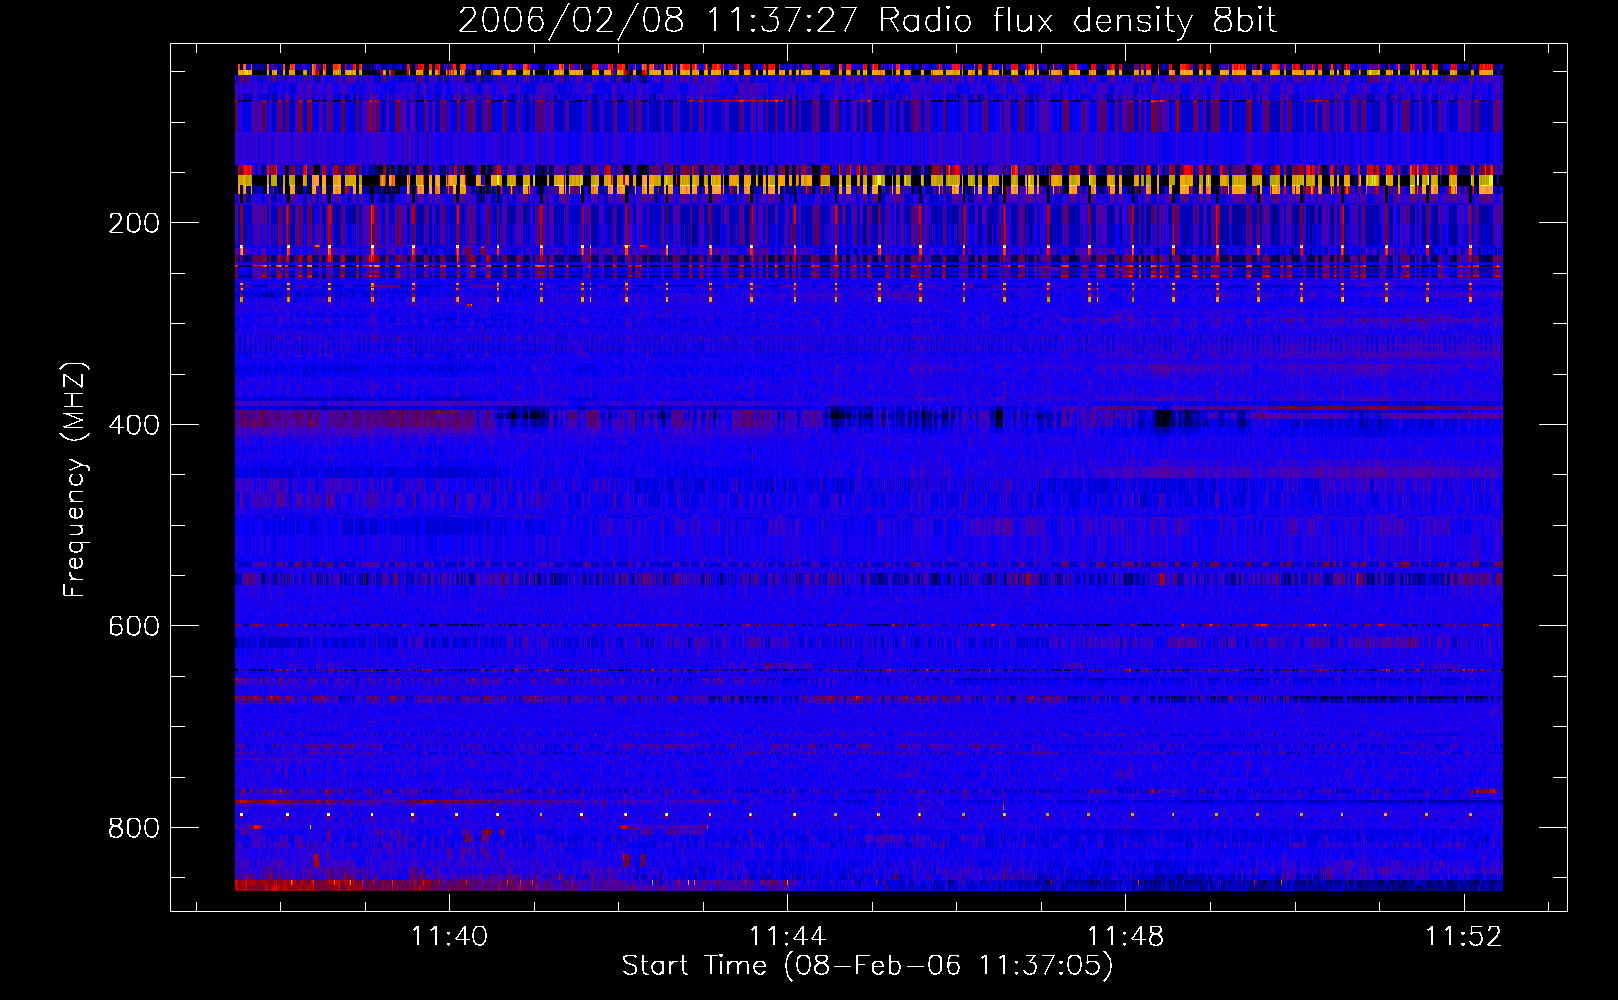The image size is (1618, 1000).
Task: Select the Frequency (MHZ) axis label
Action: coord(75,479)
